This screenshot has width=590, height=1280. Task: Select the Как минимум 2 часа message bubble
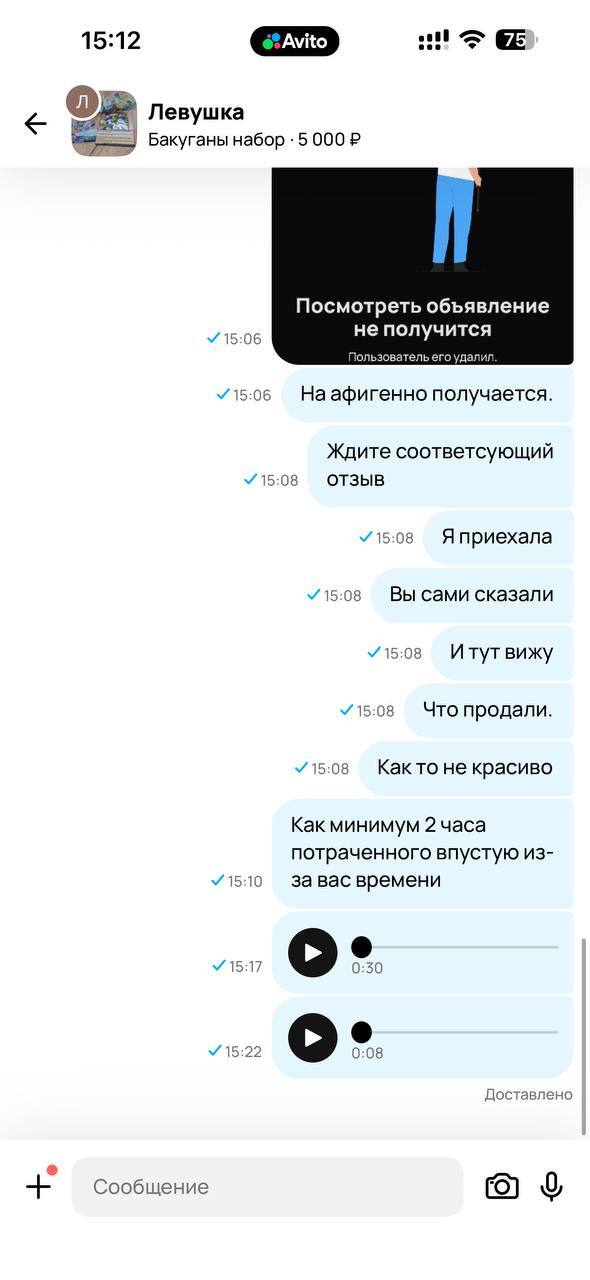[x=422, y=853]
